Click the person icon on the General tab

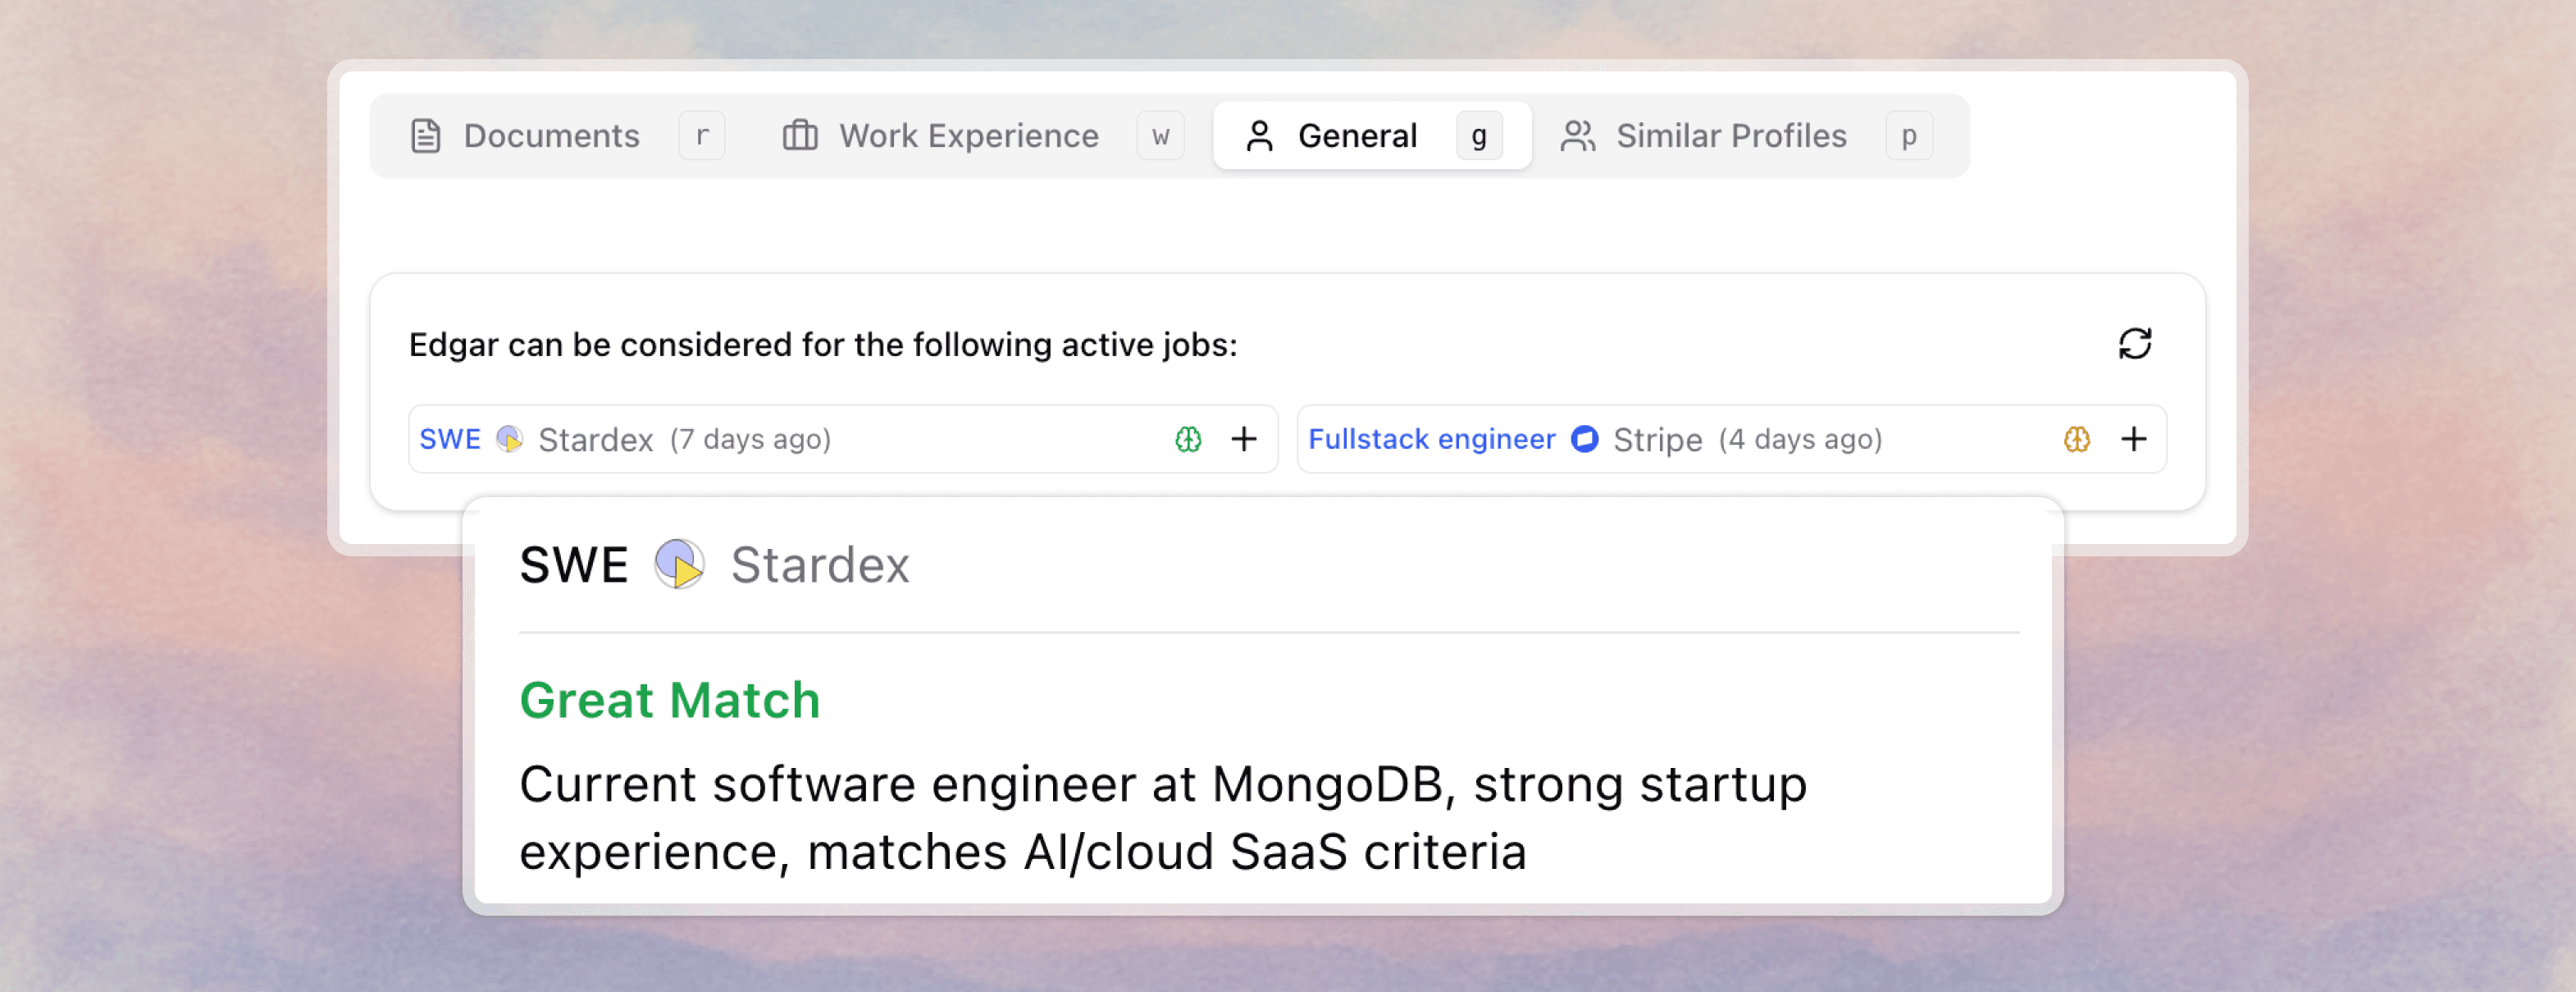tap(1259, 135)
